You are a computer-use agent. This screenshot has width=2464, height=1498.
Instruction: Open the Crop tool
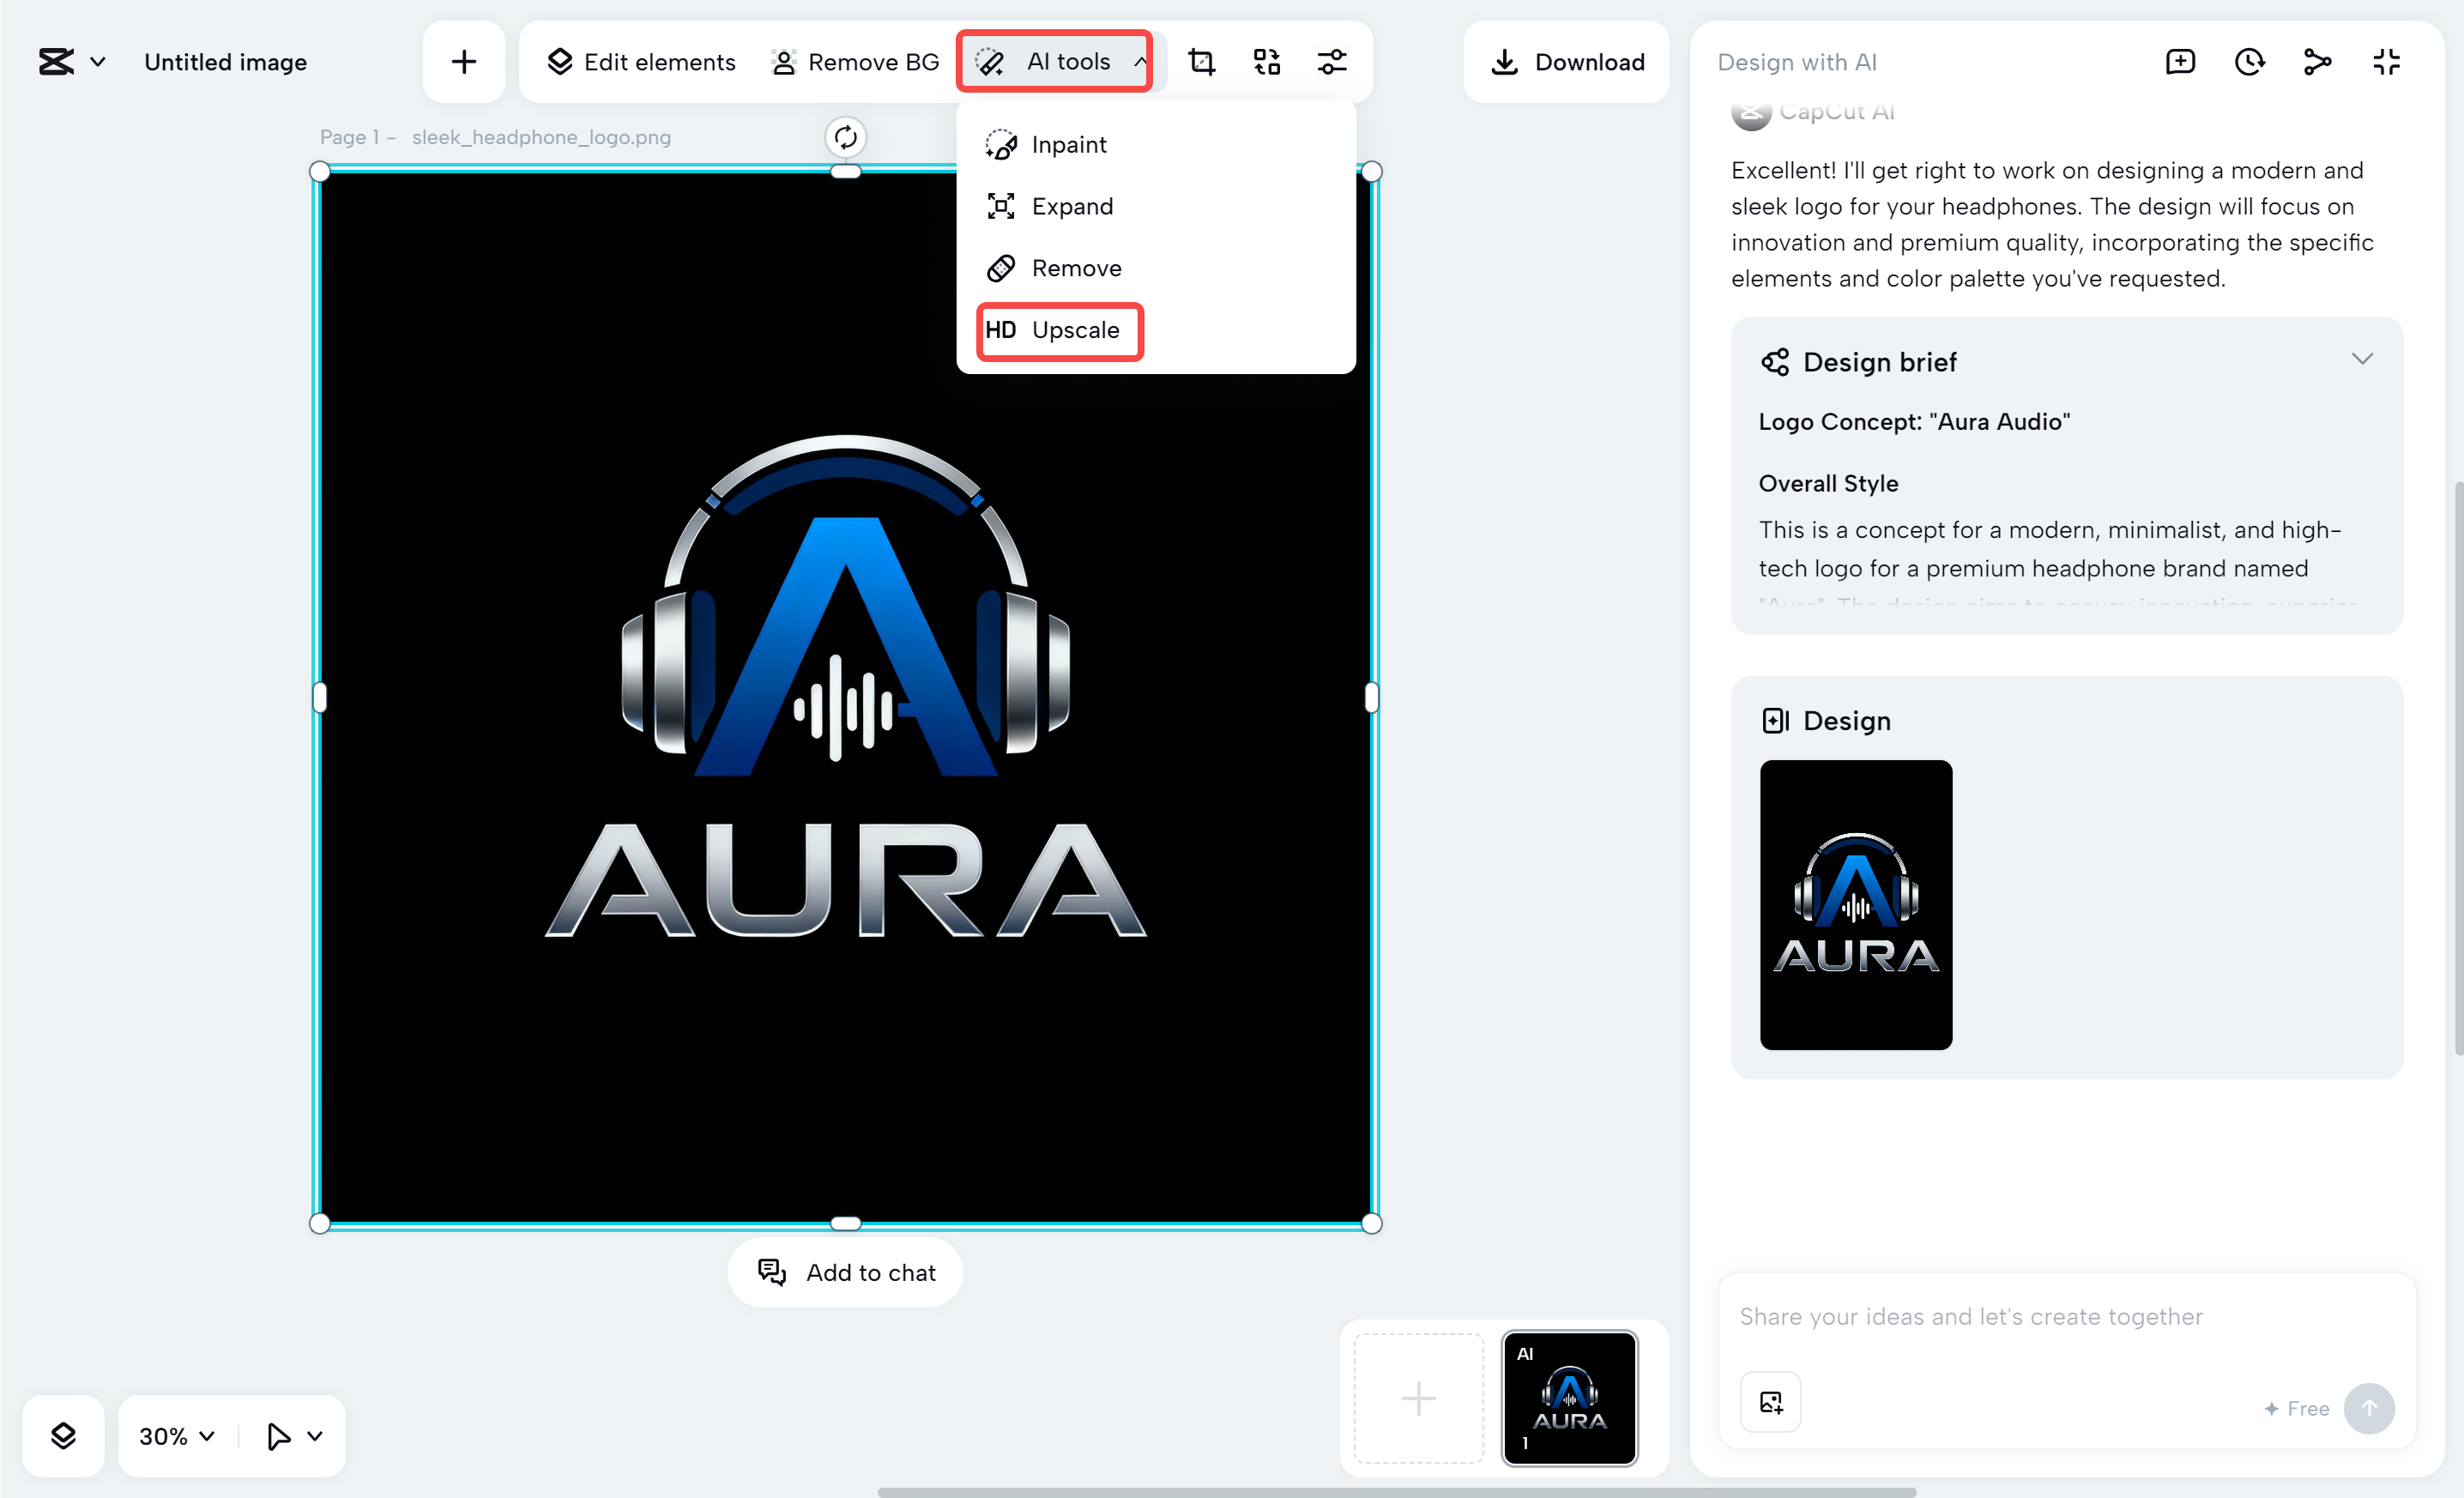click(x=1201, y=61)
